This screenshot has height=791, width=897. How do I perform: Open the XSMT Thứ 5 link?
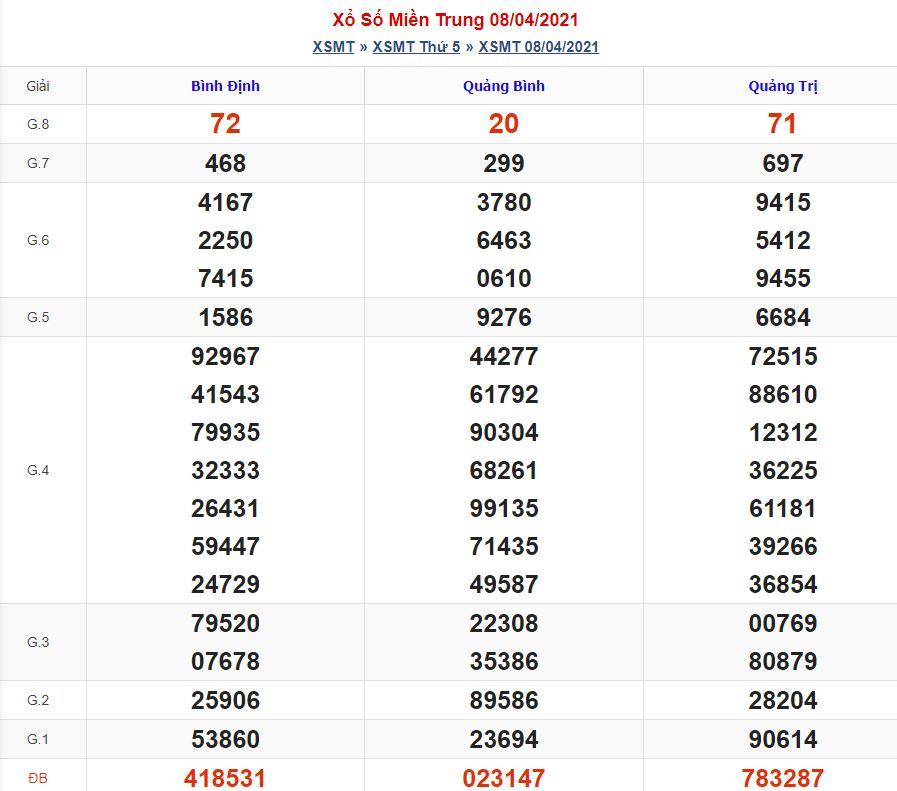coord(416,47)
